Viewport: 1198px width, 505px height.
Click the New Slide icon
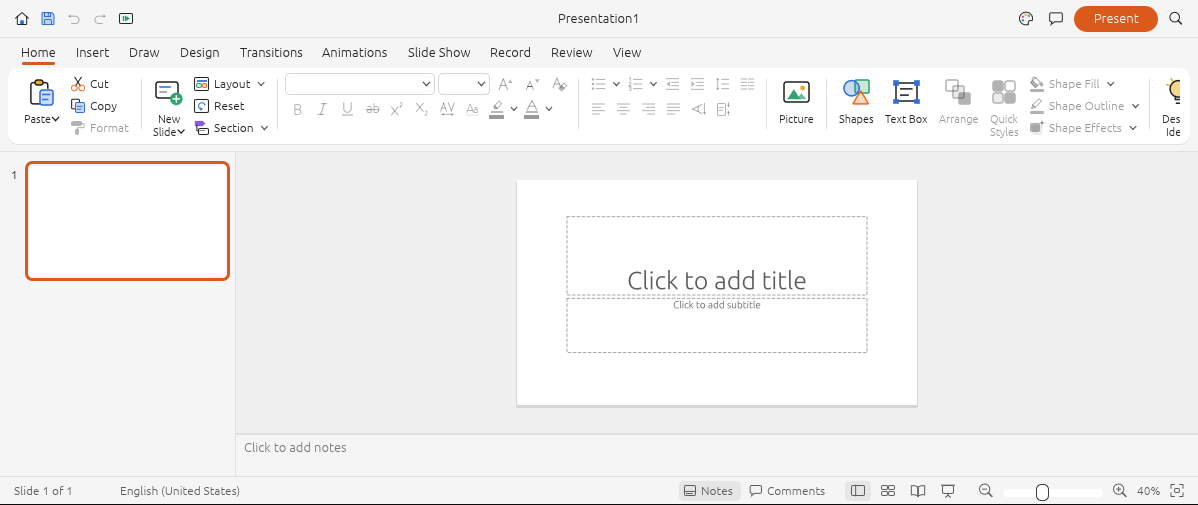(168, 93)
